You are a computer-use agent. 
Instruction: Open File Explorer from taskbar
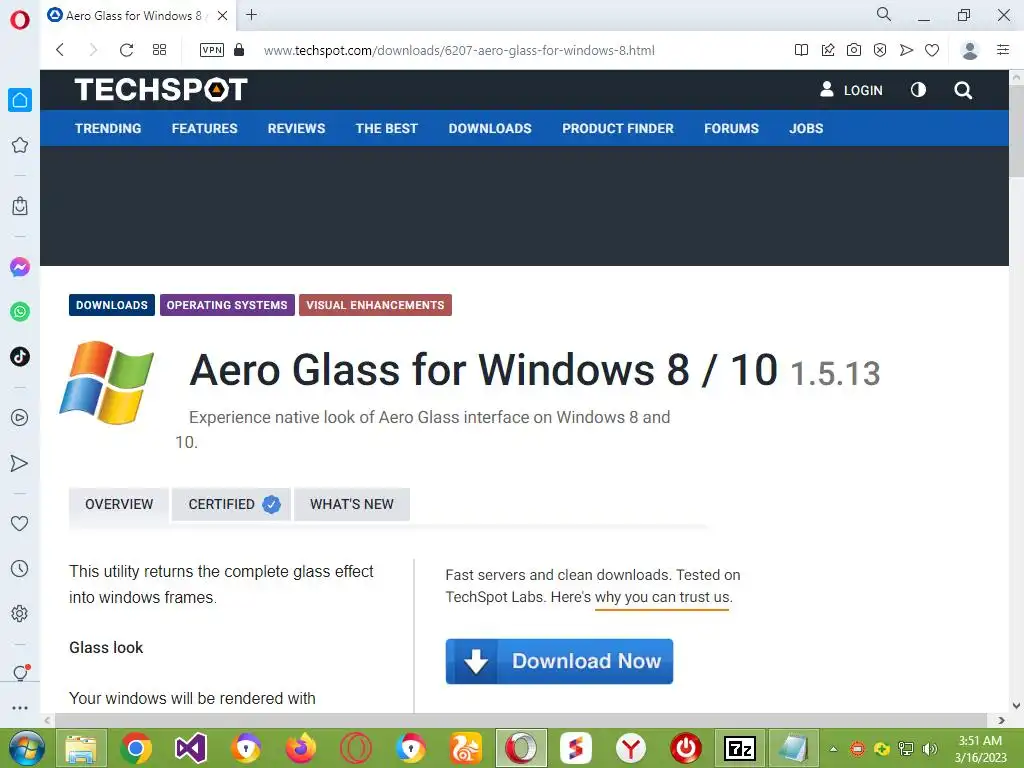click(81, 748)
